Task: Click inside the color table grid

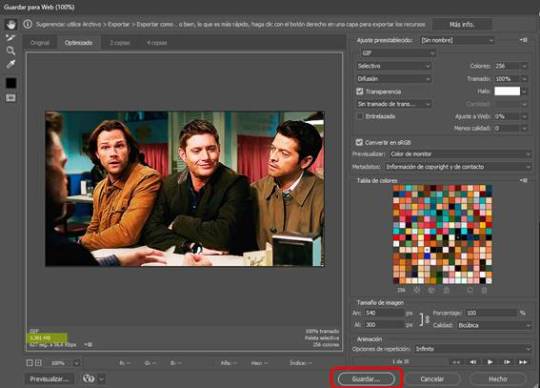Action: click(442, 234)
